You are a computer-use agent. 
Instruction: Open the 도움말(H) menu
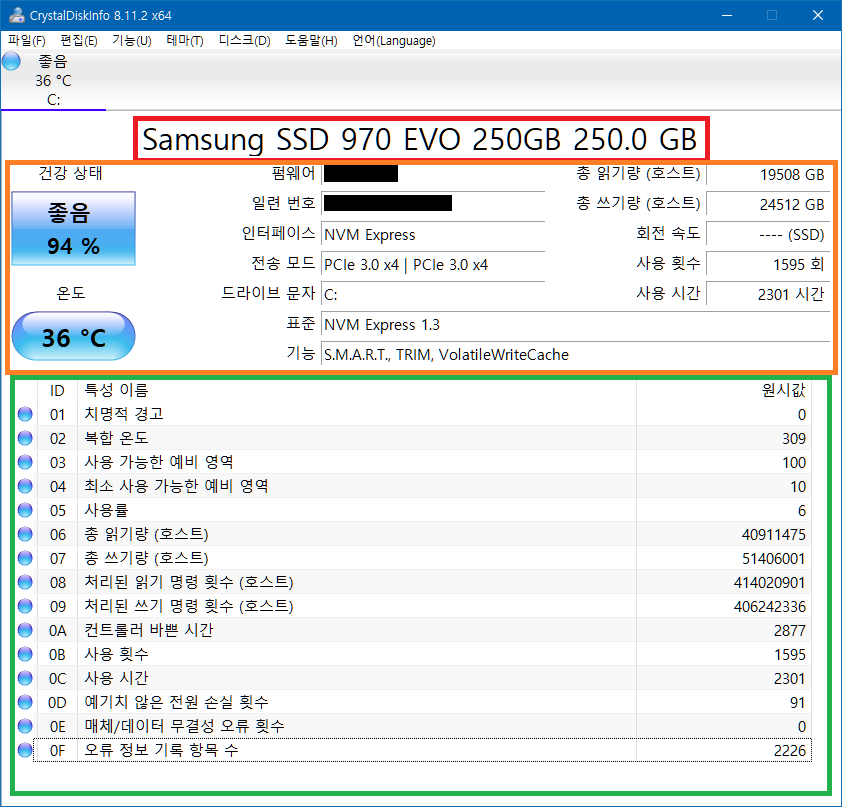(311, 41)
